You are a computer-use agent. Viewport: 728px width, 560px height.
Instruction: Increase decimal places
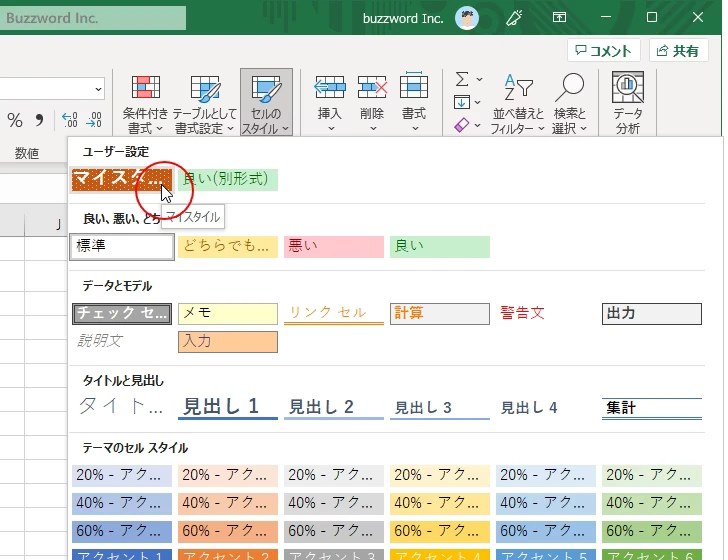(x=70, y=120)
